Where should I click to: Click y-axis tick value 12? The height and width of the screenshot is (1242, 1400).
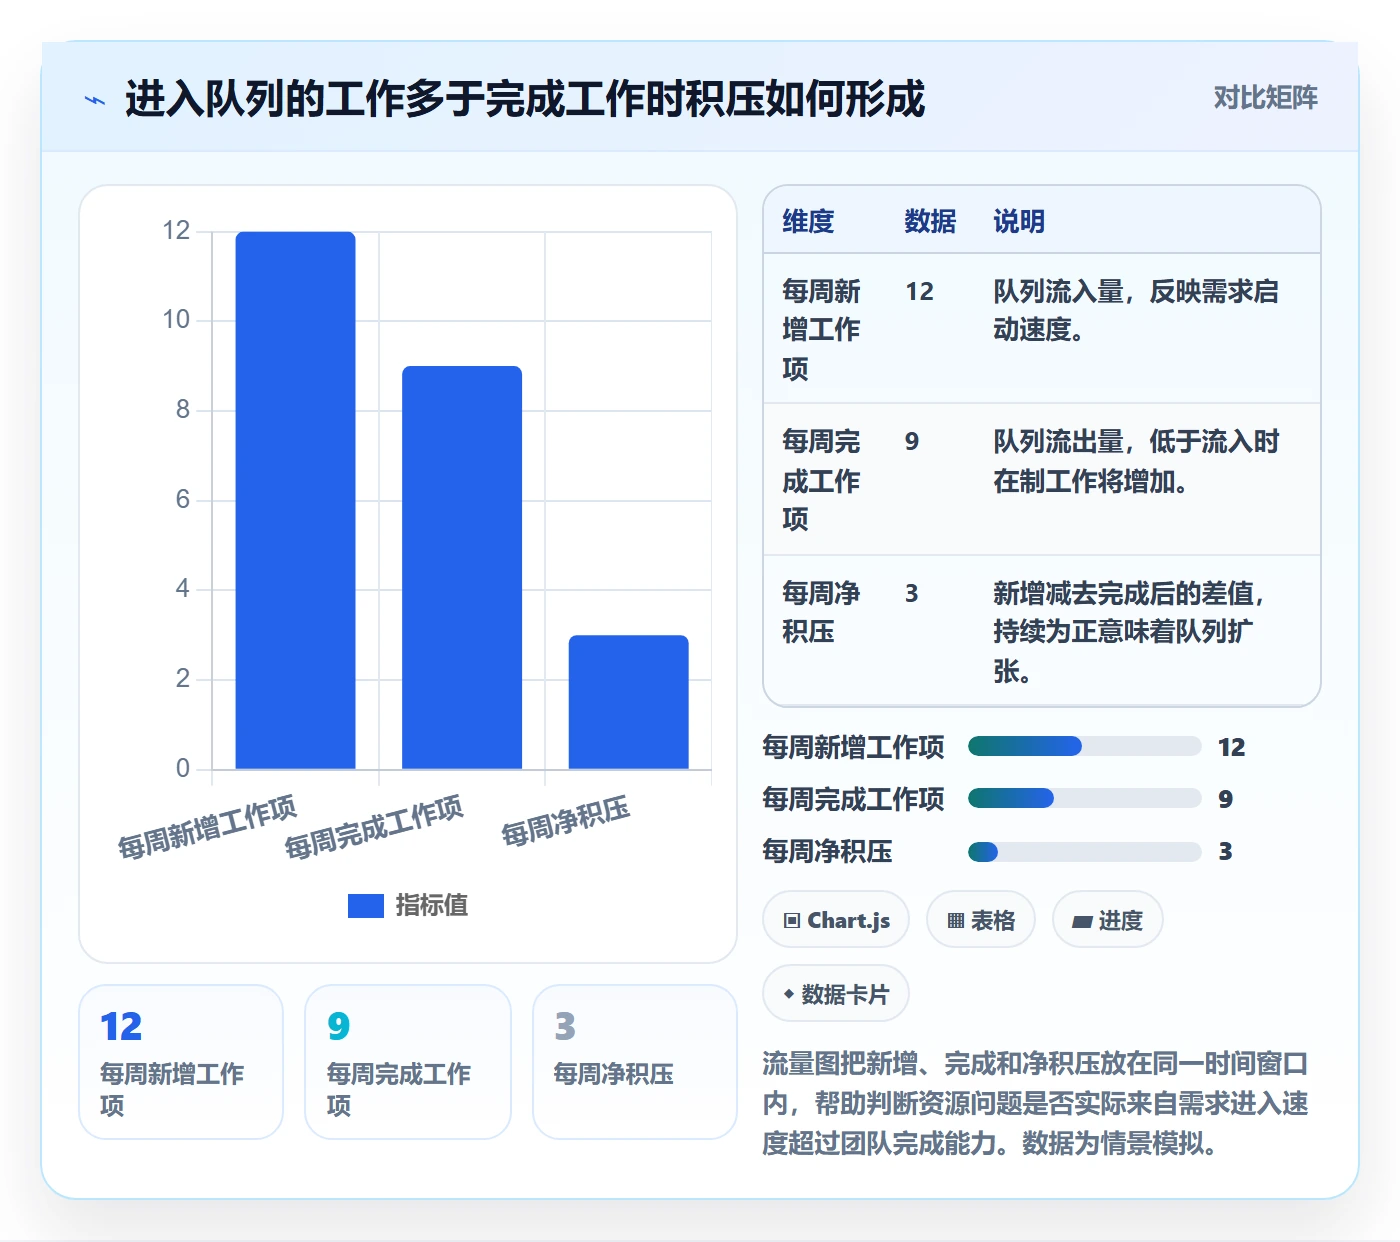[x=176, y=231]
